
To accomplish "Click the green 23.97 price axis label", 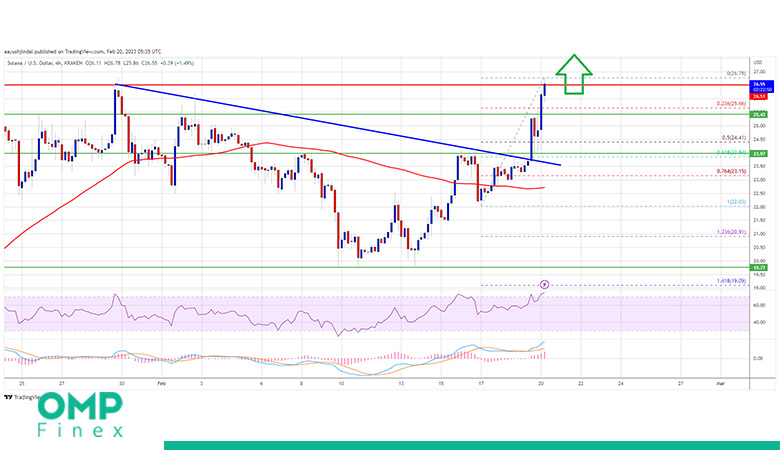I will click(x=759, y=154).
